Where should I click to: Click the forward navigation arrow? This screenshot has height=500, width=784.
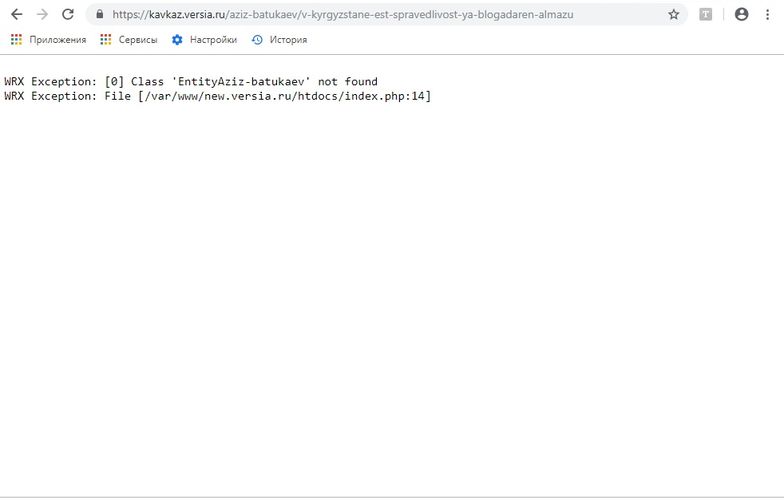(42, 14)
